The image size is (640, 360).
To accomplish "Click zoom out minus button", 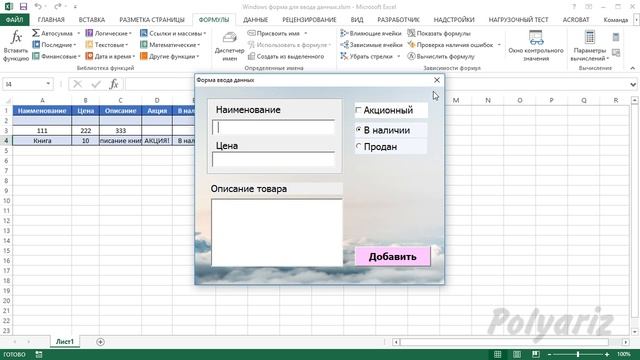I will coord(549,354).
